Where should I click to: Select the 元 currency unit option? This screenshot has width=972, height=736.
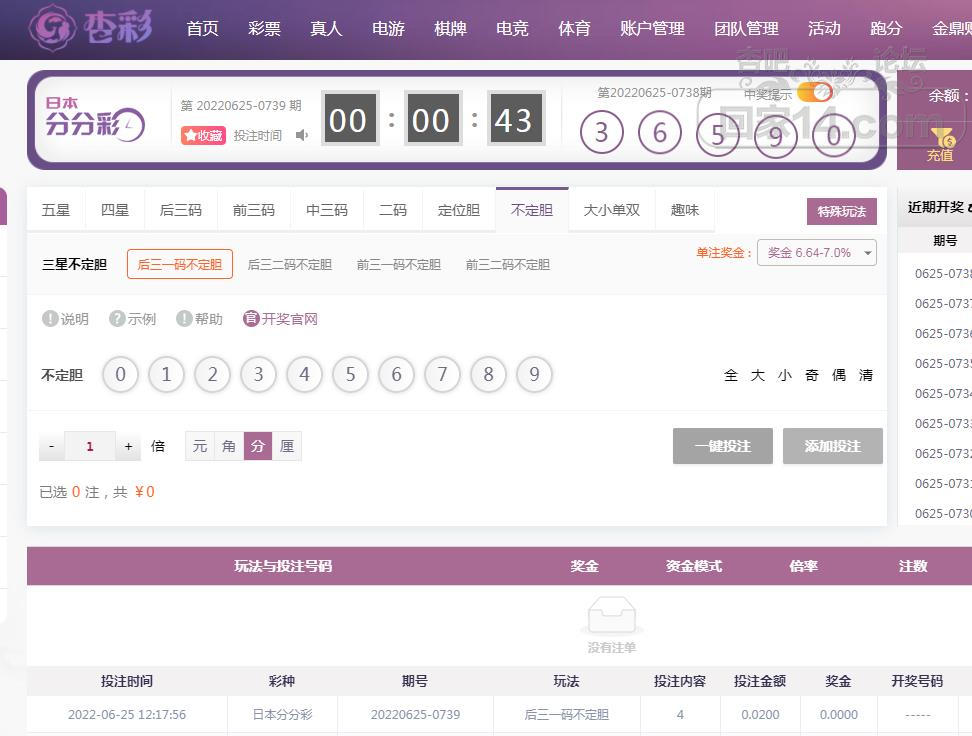(x=200, y=446)
